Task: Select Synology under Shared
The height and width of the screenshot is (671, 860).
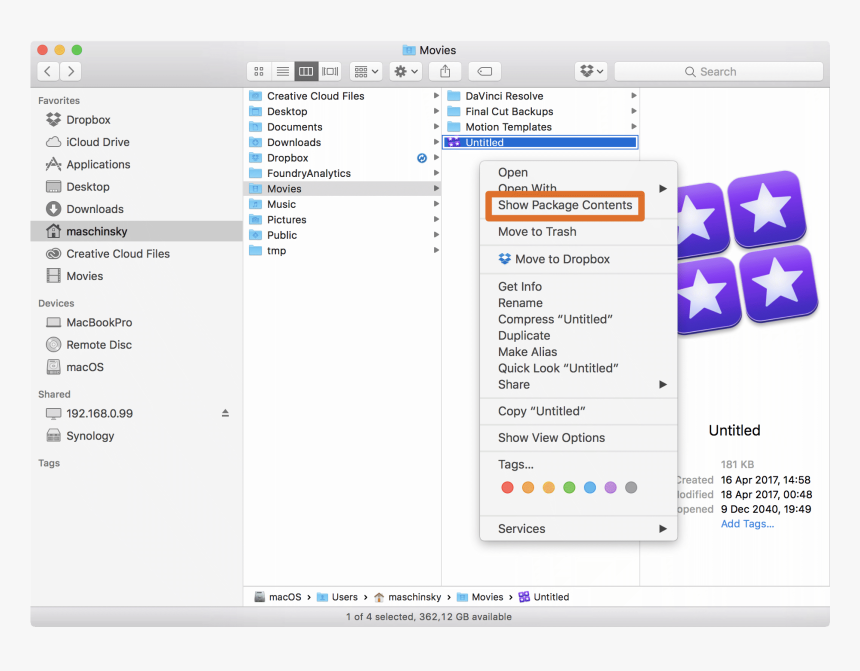Action: tap(90, 436)
